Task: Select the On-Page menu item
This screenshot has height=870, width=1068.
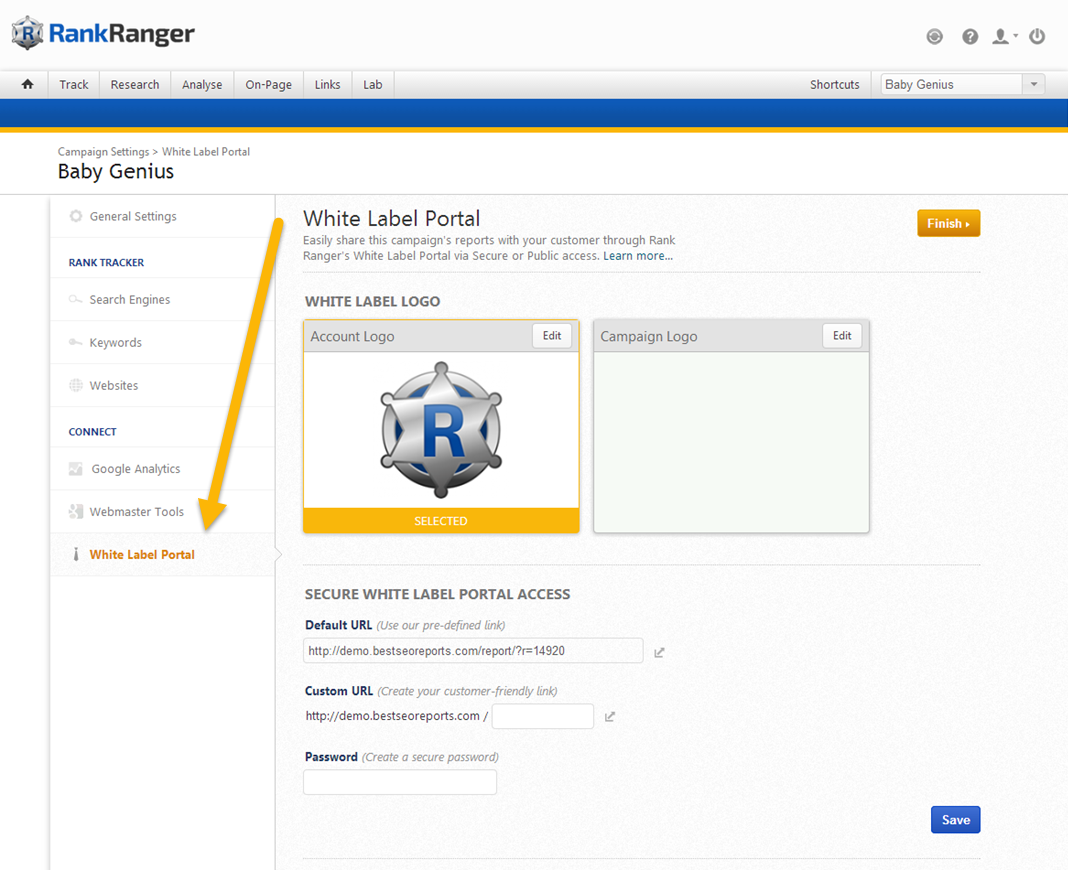Action: click(269, 85)
